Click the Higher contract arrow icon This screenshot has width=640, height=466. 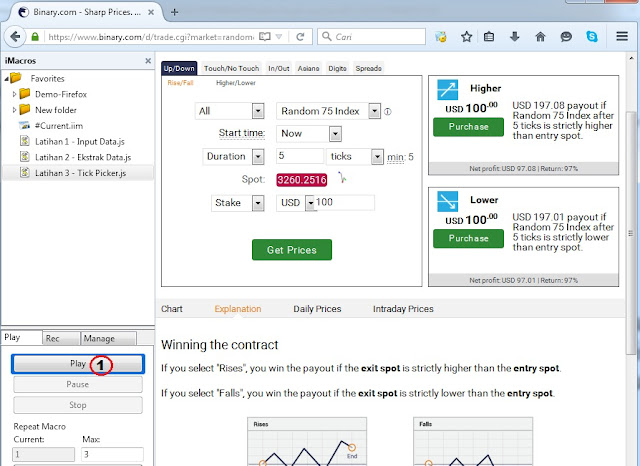(447, 89)
